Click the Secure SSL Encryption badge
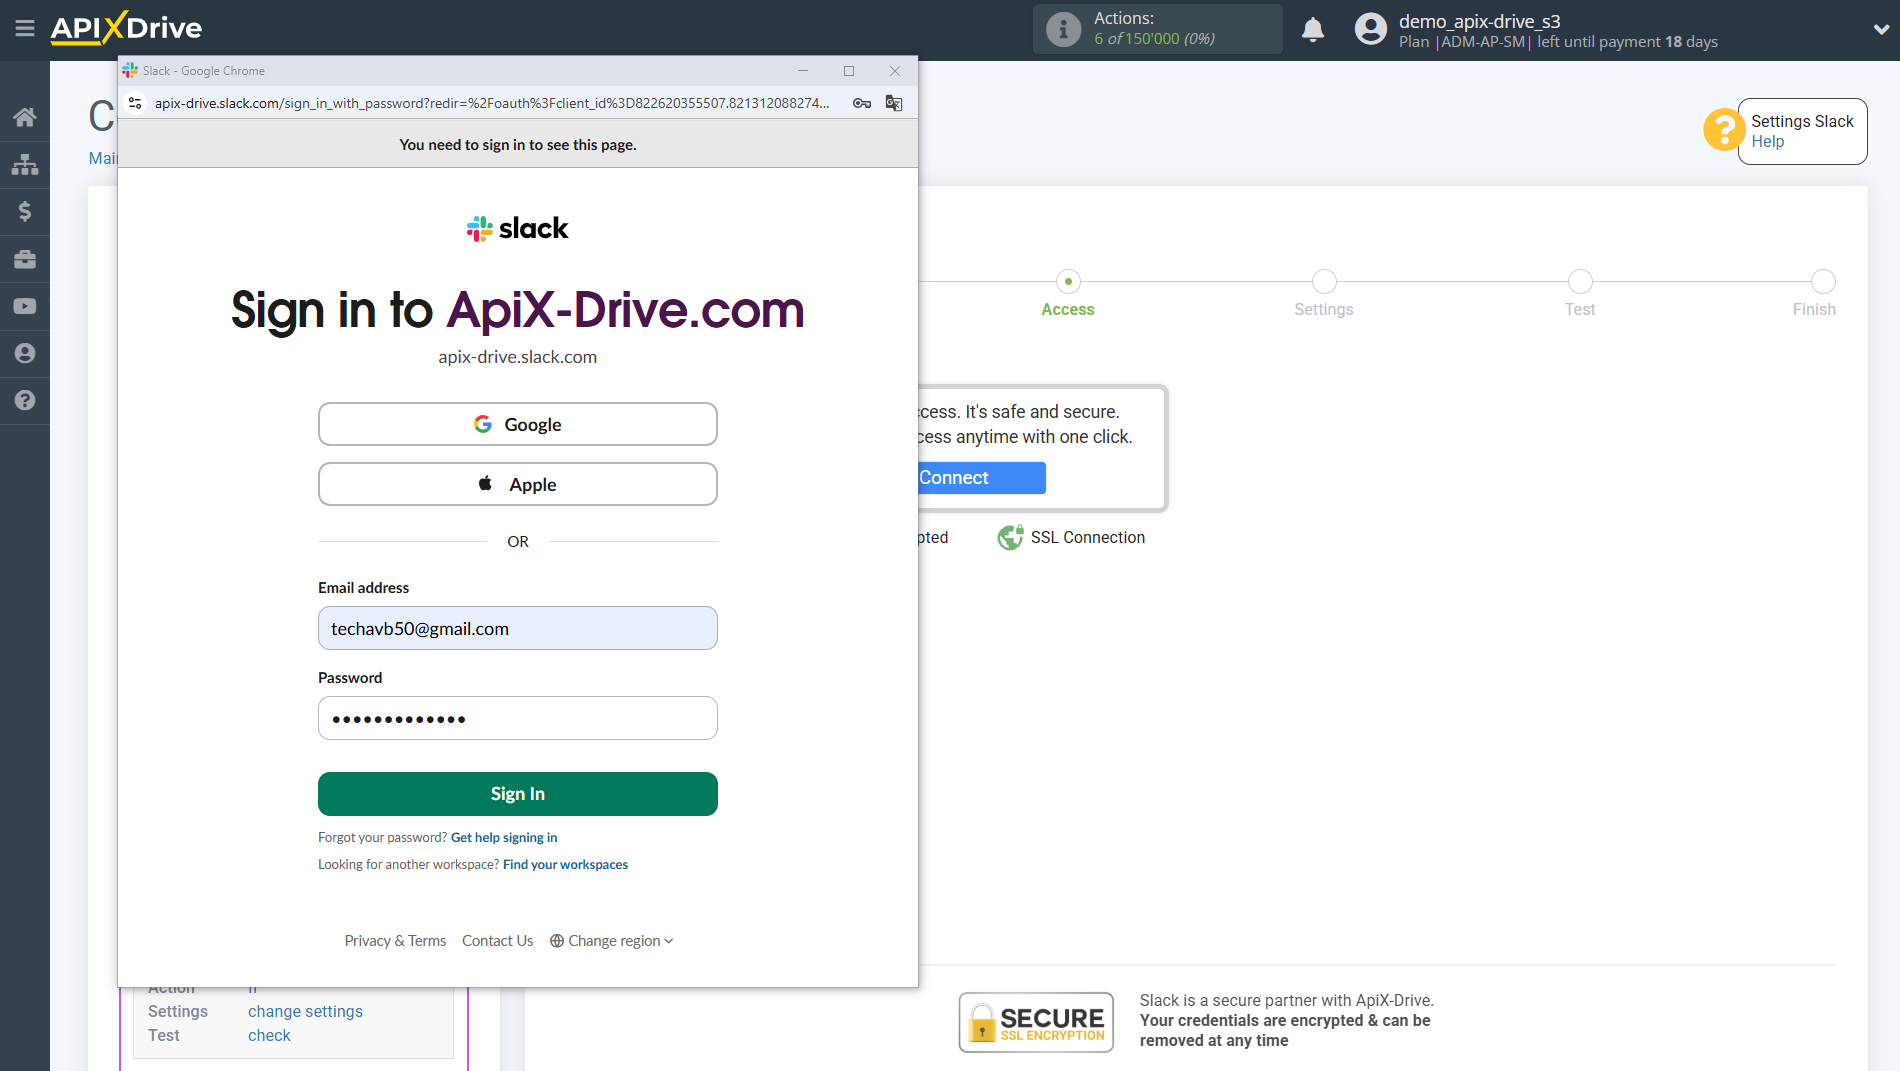Viewport: 1900px width, 1071px height. (x=1036, y=1022)
